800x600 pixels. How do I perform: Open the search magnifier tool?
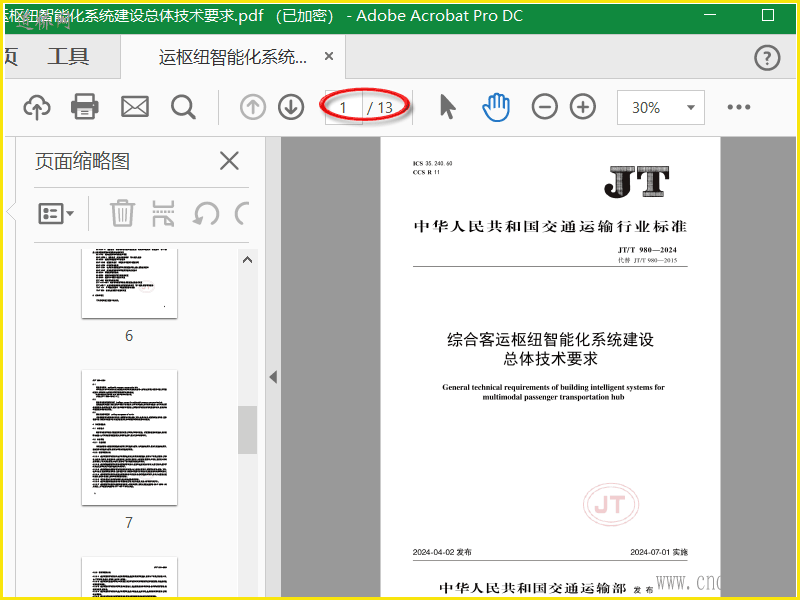tap(183, 107)
